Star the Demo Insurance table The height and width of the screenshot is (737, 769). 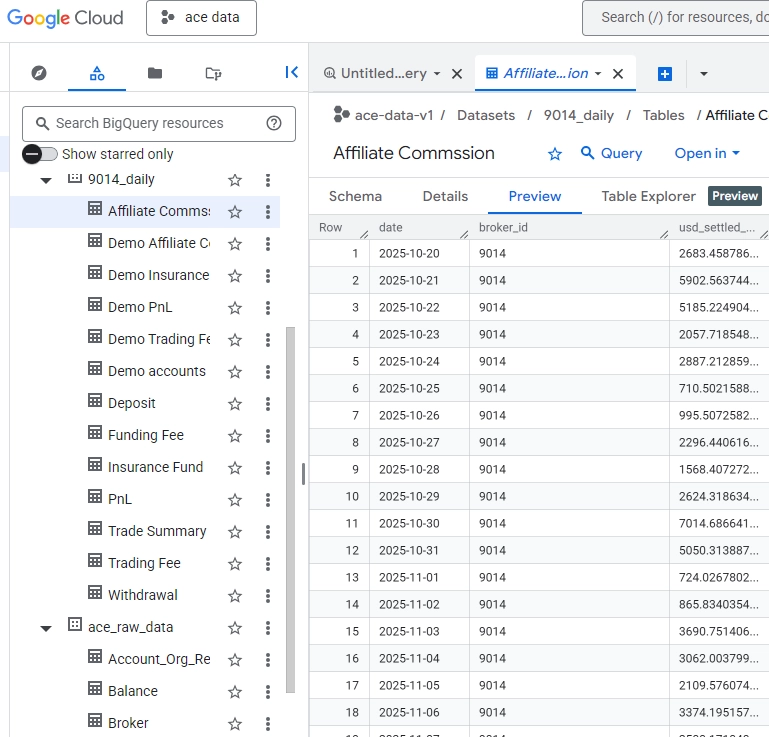(x=235, y=276)
